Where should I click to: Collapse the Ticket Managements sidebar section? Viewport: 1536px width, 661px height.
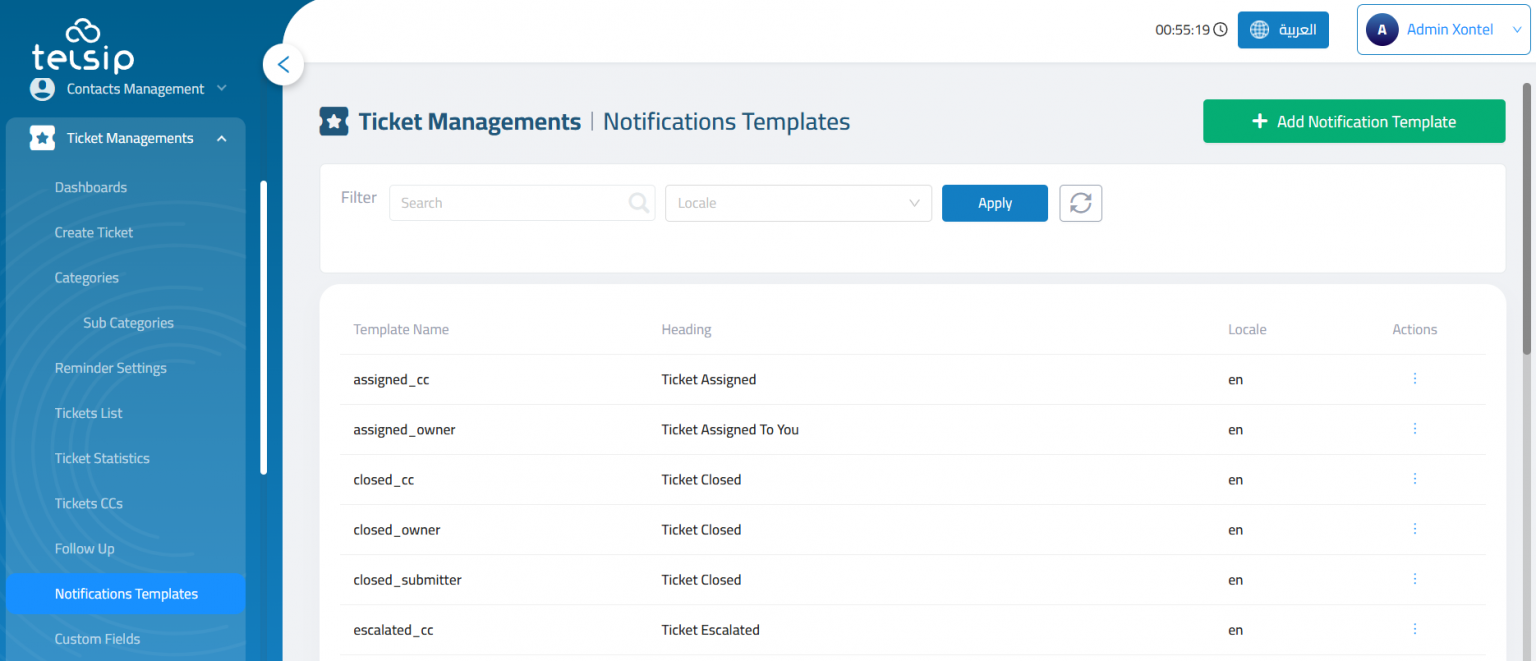click(221, 137)
